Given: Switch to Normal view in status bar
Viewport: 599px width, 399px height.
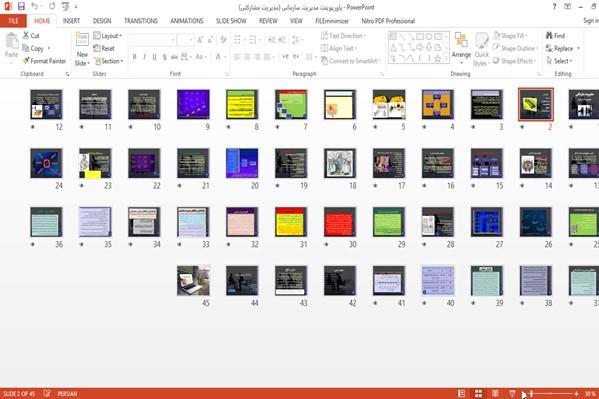Looking at the screenshot, I should tap(461, 393).
